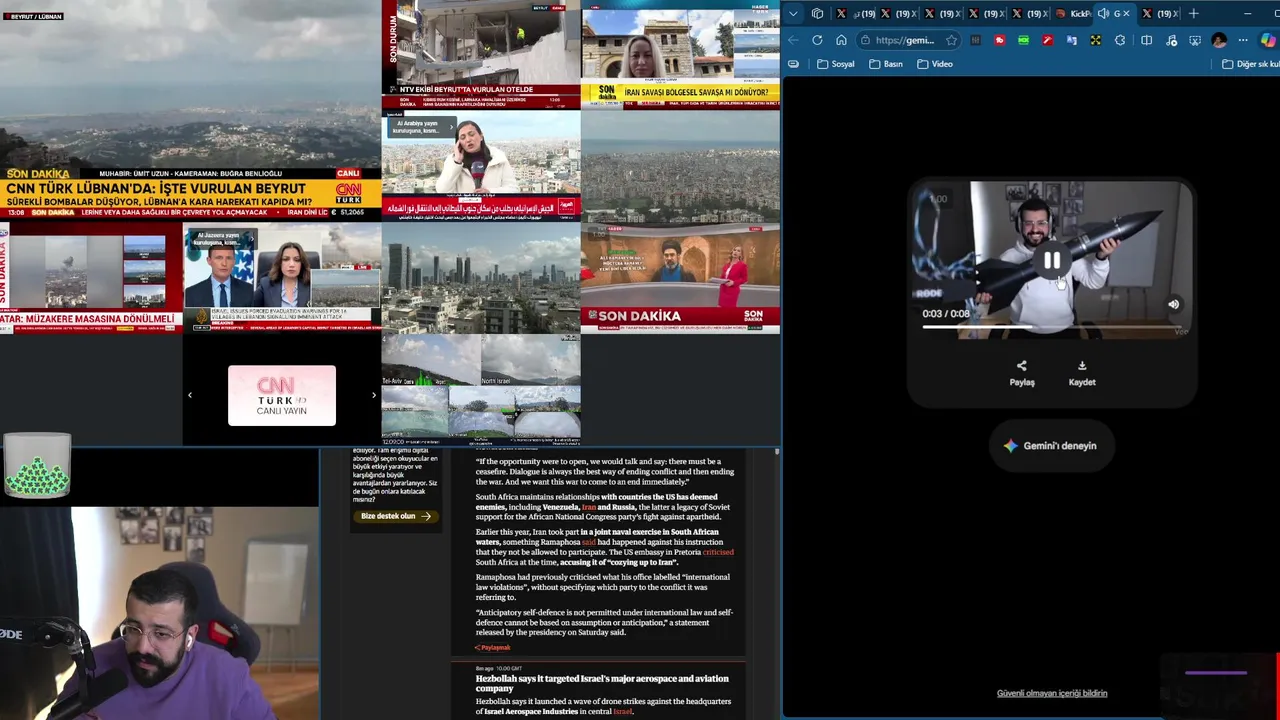Click the screenshot capture icon
Image resolution: width=1280 pixels, height=720 pixels.
(x=1195, y=40)
